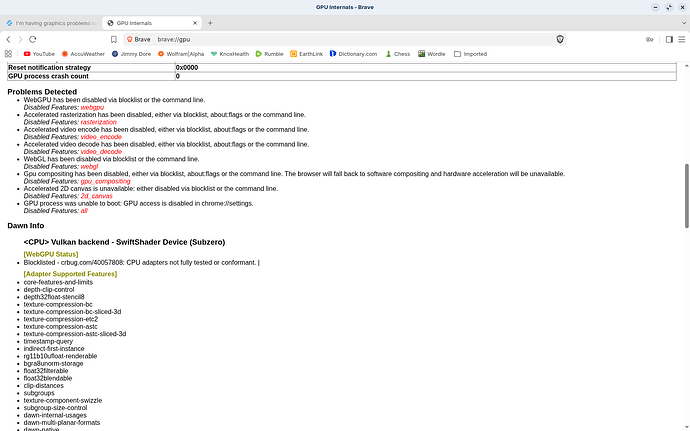Click the red 'gpu_compositing' disabled feature

pyautogui.click(x=105, y=181)
